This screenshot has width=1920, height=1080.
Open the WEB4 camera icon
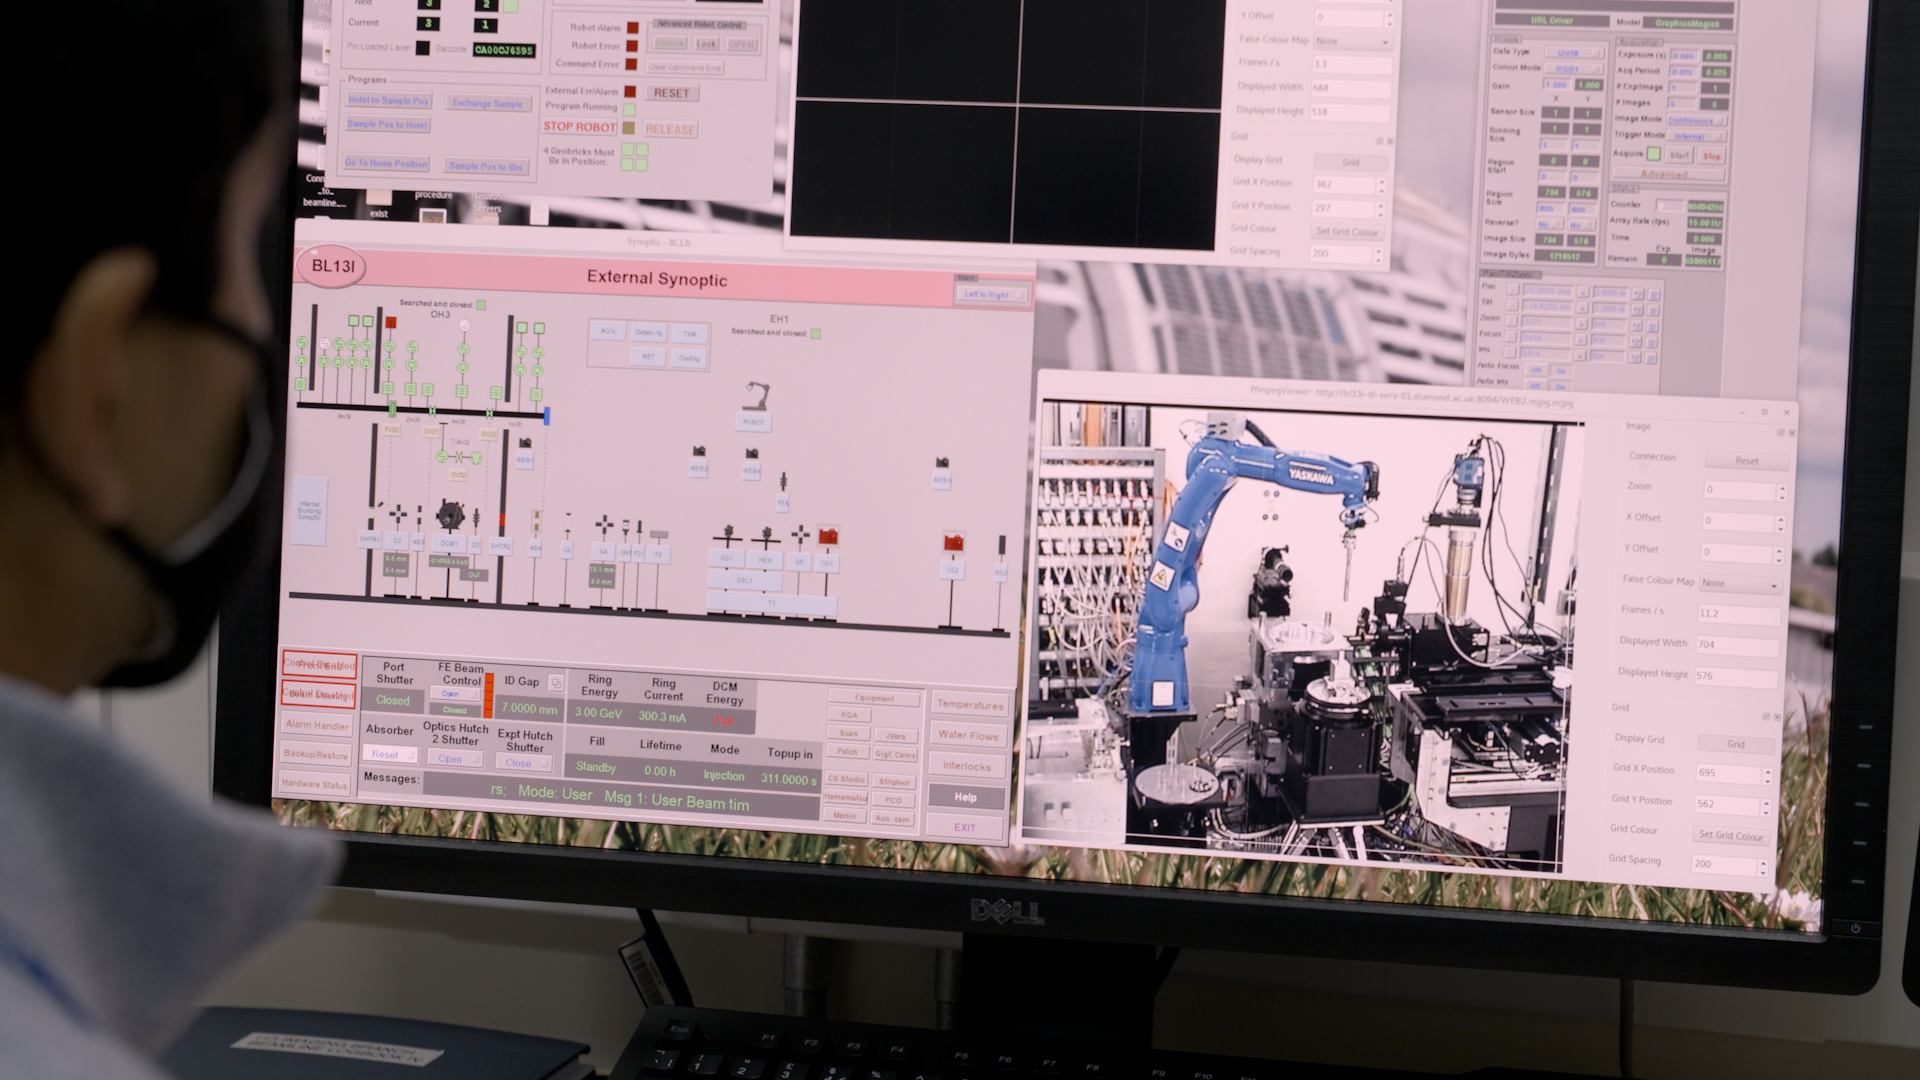(x=752, y=453)
